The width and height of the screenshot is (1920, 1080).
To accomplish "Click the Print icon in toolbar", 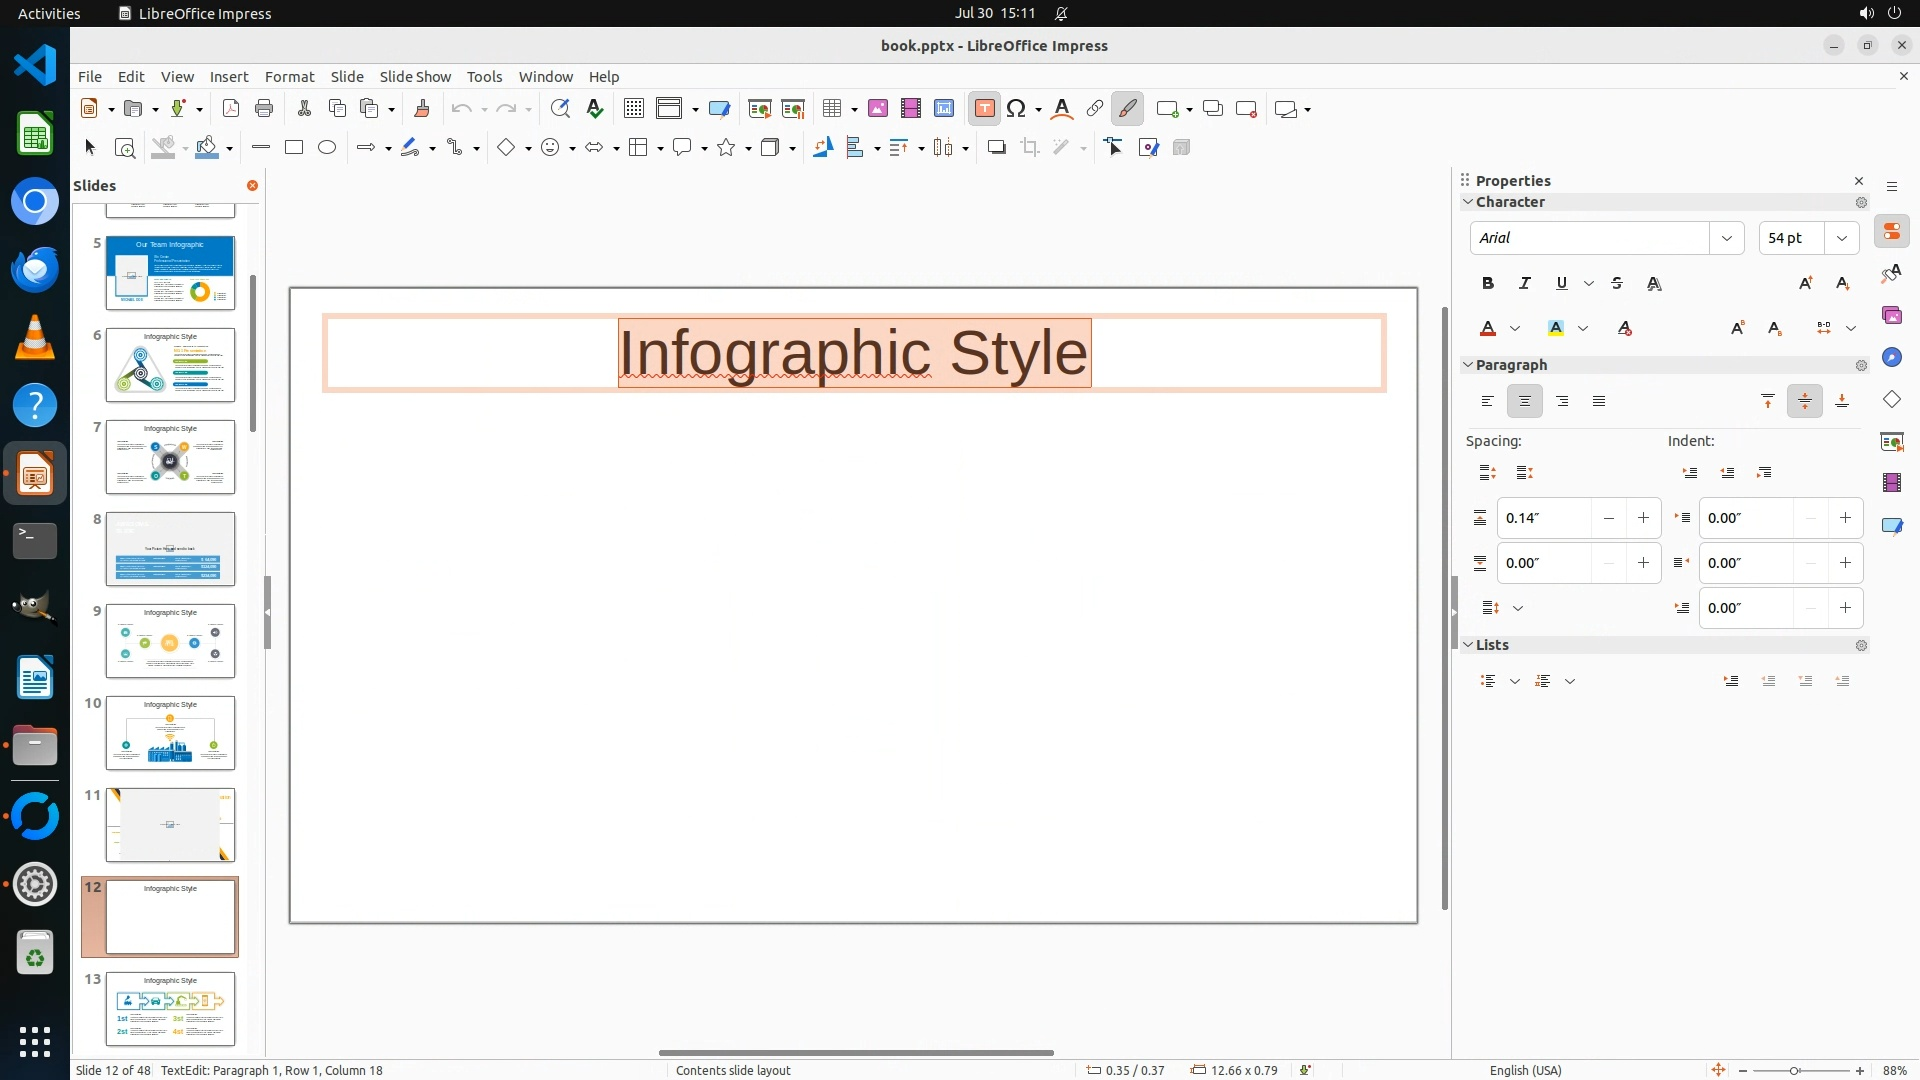I will [264, 109].
